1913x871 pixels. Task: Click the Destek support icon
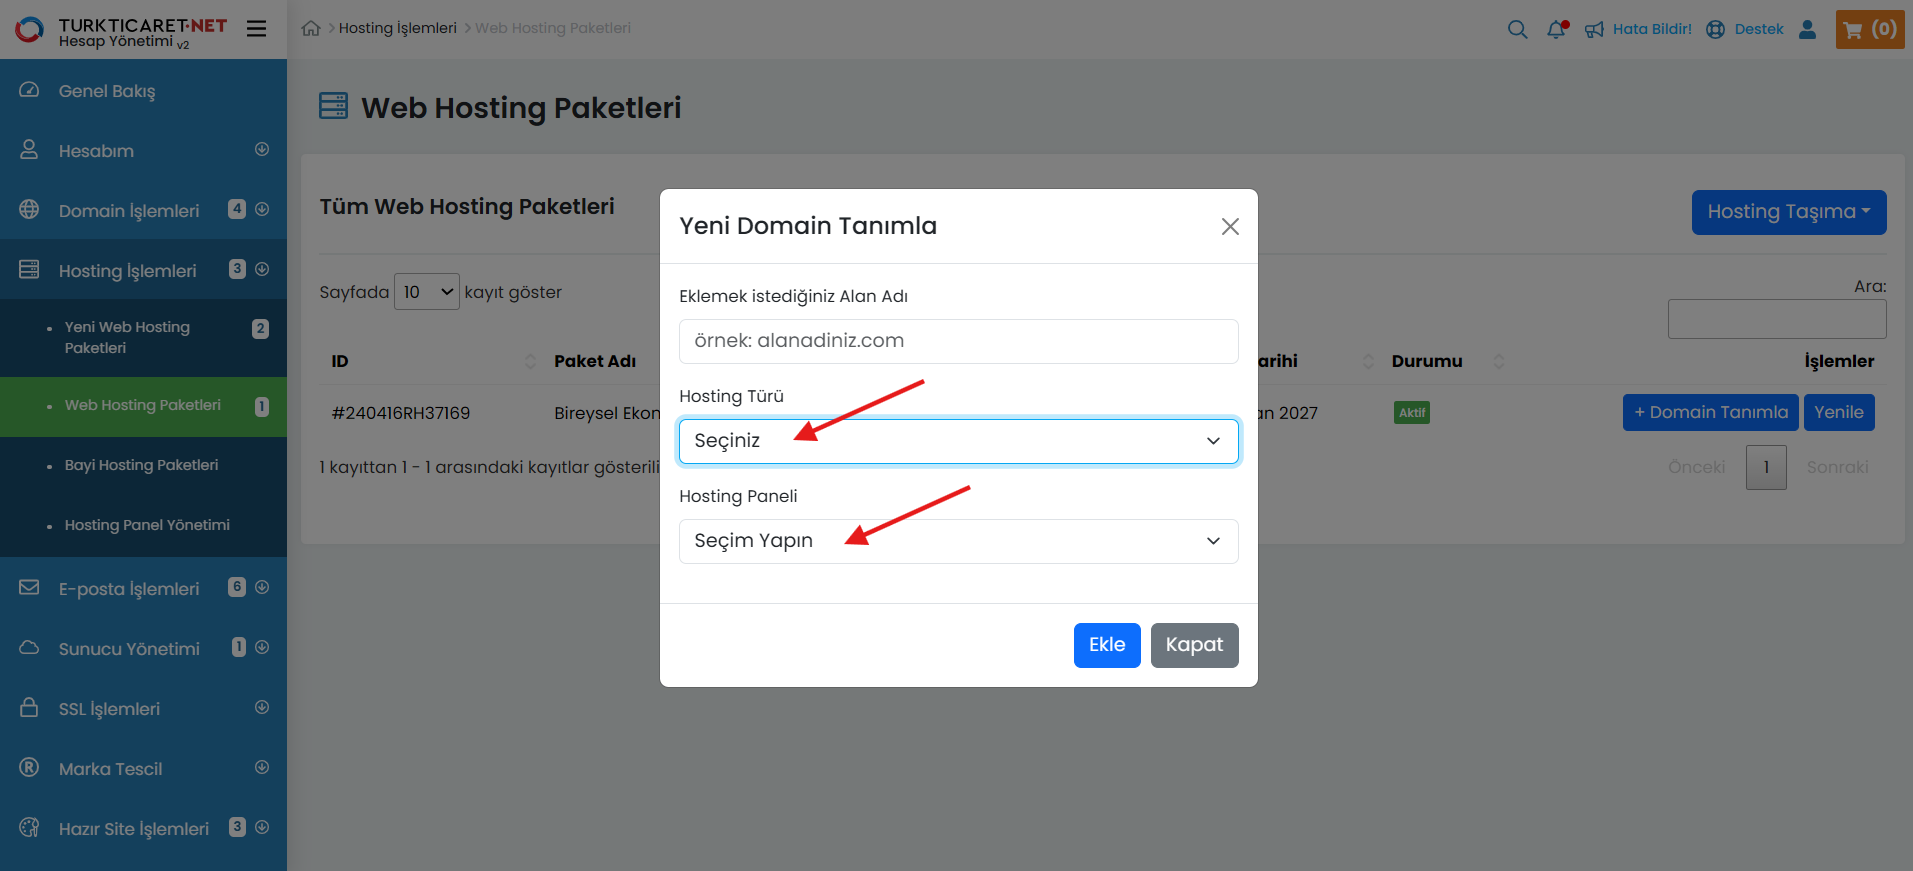pyautogui.click(x=1716, y=29)
